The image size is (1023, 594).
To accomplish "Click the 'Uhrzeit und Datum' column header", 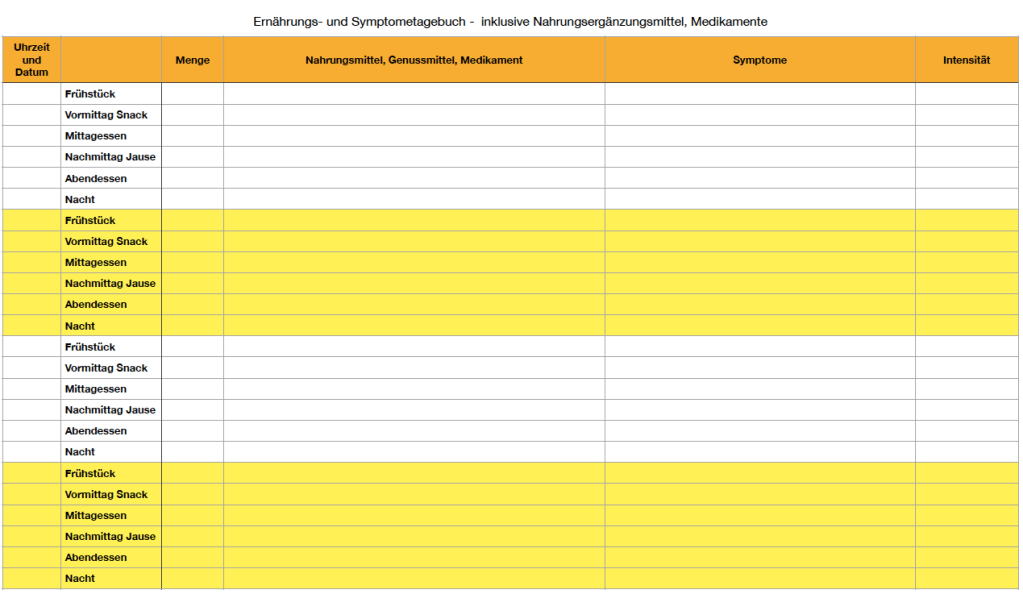I will (x=31, y=59).
